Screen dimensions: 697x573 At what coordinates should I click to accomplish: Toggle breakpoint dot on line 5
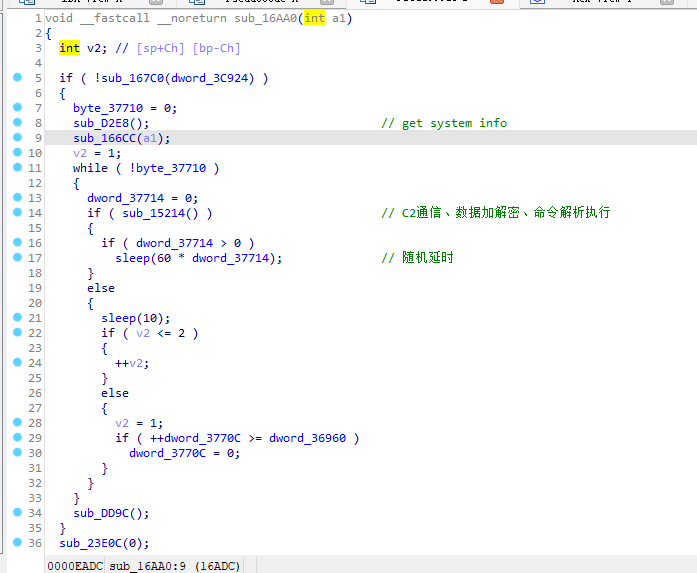click(x=17, y=77)
